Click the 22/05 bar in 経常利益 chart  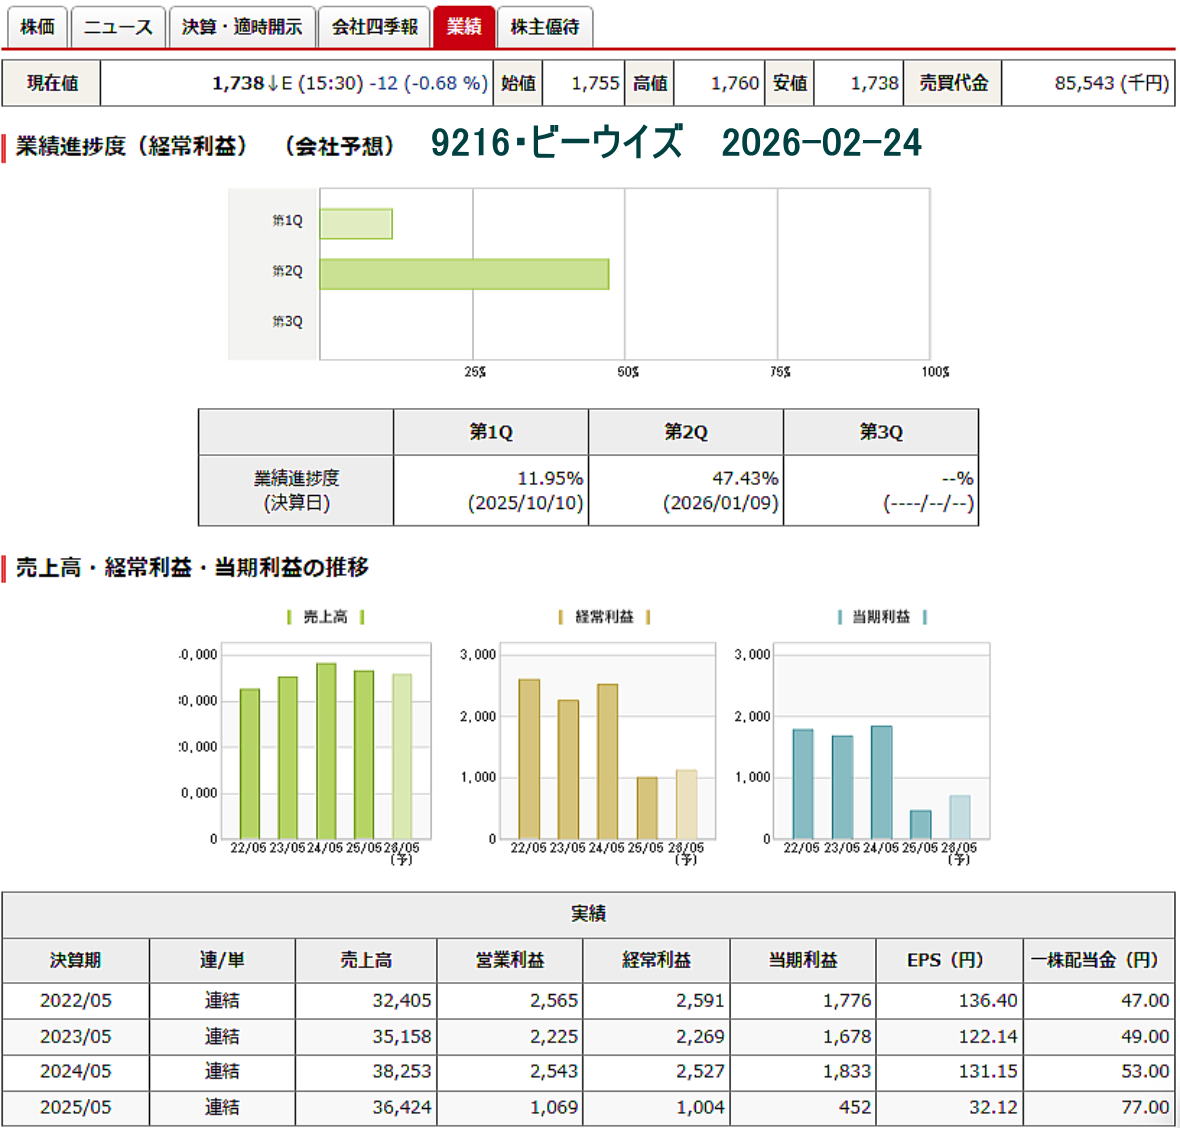click(x=529, y=758)
